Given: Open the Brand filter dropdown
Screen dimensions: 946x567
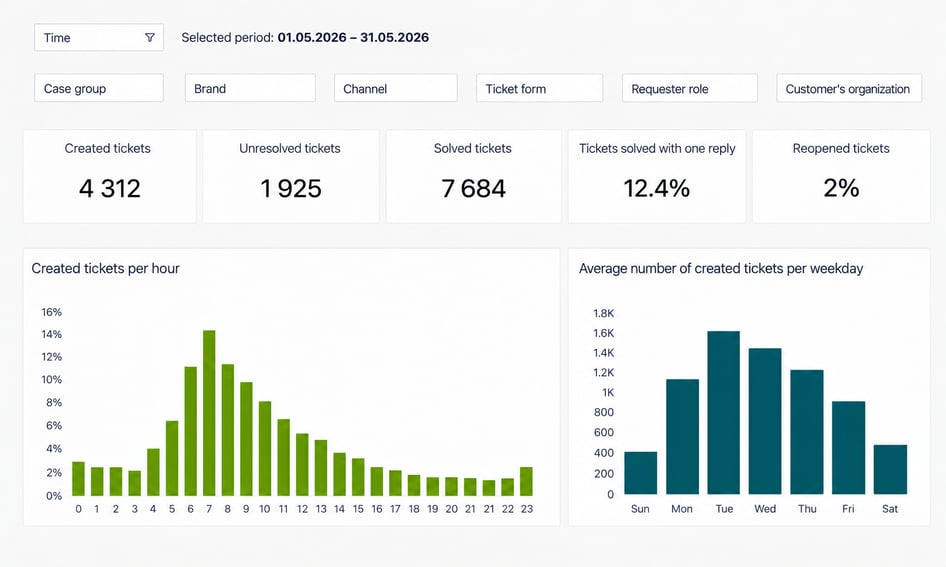Looking at the screenshot, I should (250, 88).
